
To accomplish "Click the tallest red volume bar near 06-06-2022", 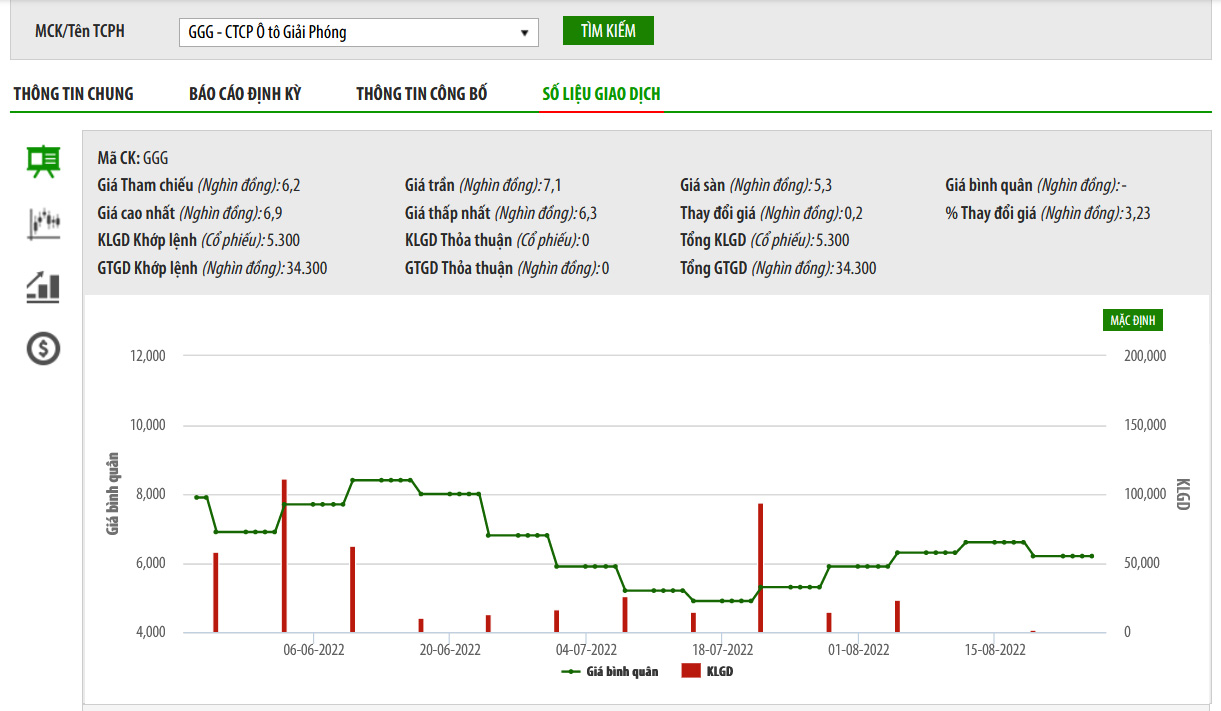I will (x=284, y=556).
